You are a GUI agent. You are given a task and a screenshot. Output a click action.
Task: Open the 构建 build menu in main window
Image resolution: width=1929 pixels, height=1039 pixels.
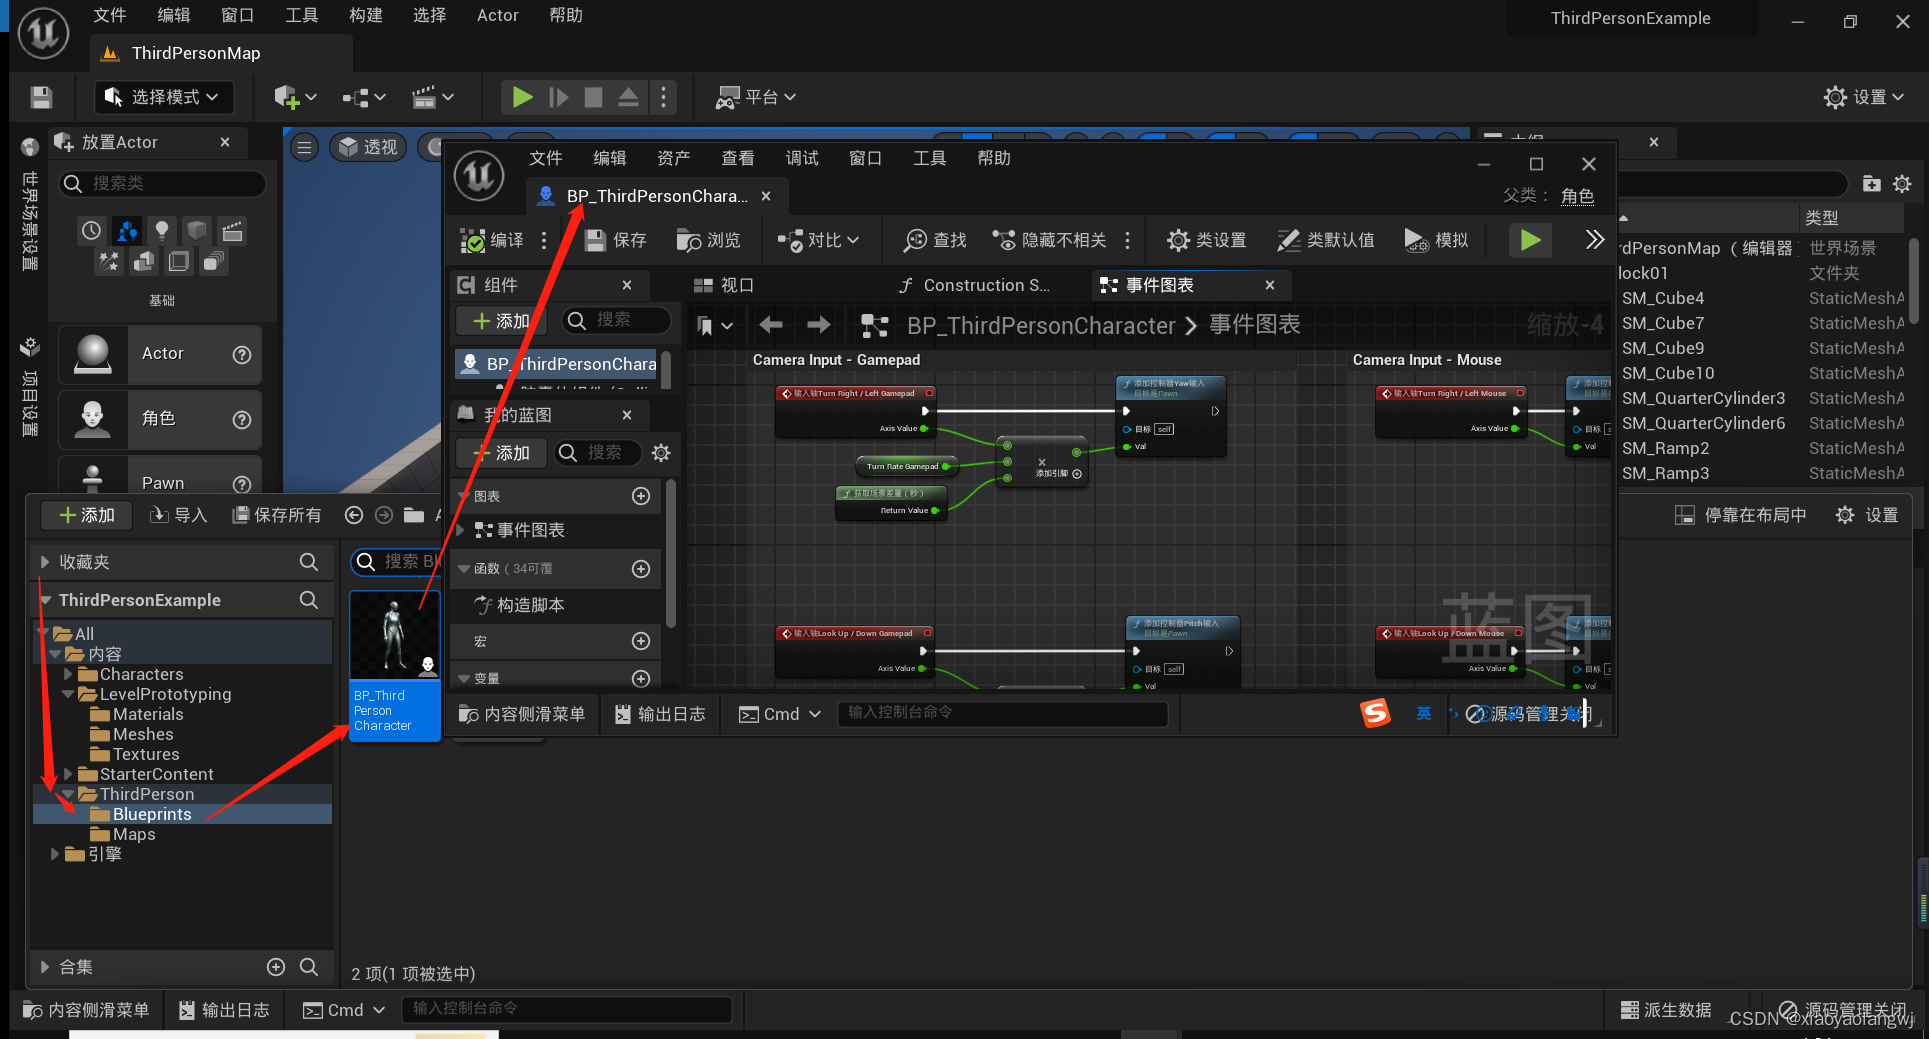[366, 15]
